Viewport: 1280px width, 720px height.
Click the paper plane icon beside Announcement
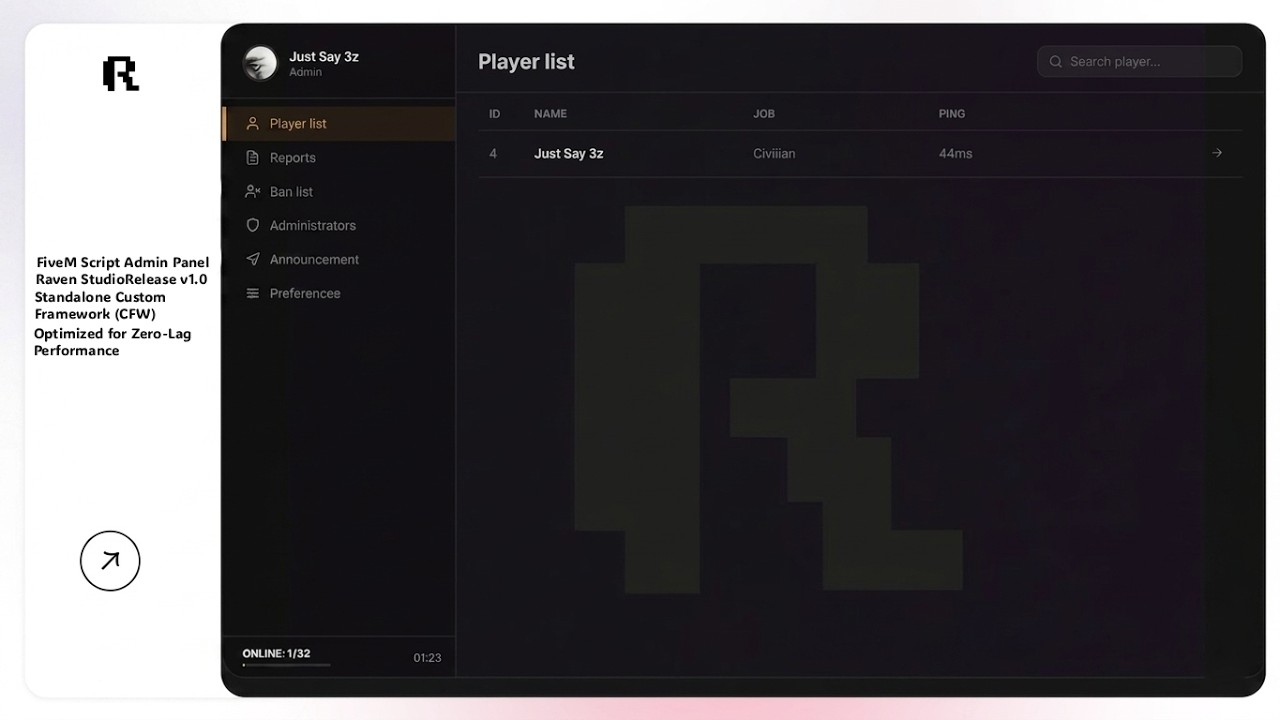click(x=253, y=259)
